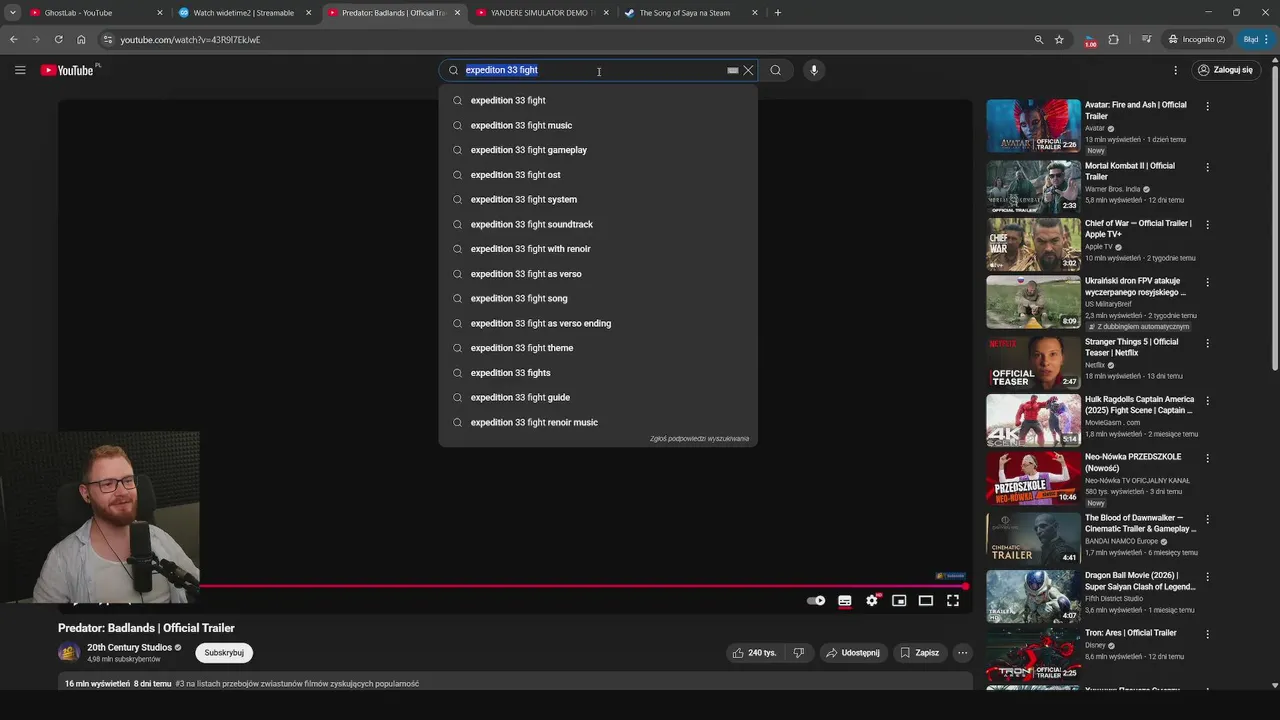Switch to the YANDERE SIMULATOR DEMO tab
This screenshot has height=720, width=1280.
point(543,13)
